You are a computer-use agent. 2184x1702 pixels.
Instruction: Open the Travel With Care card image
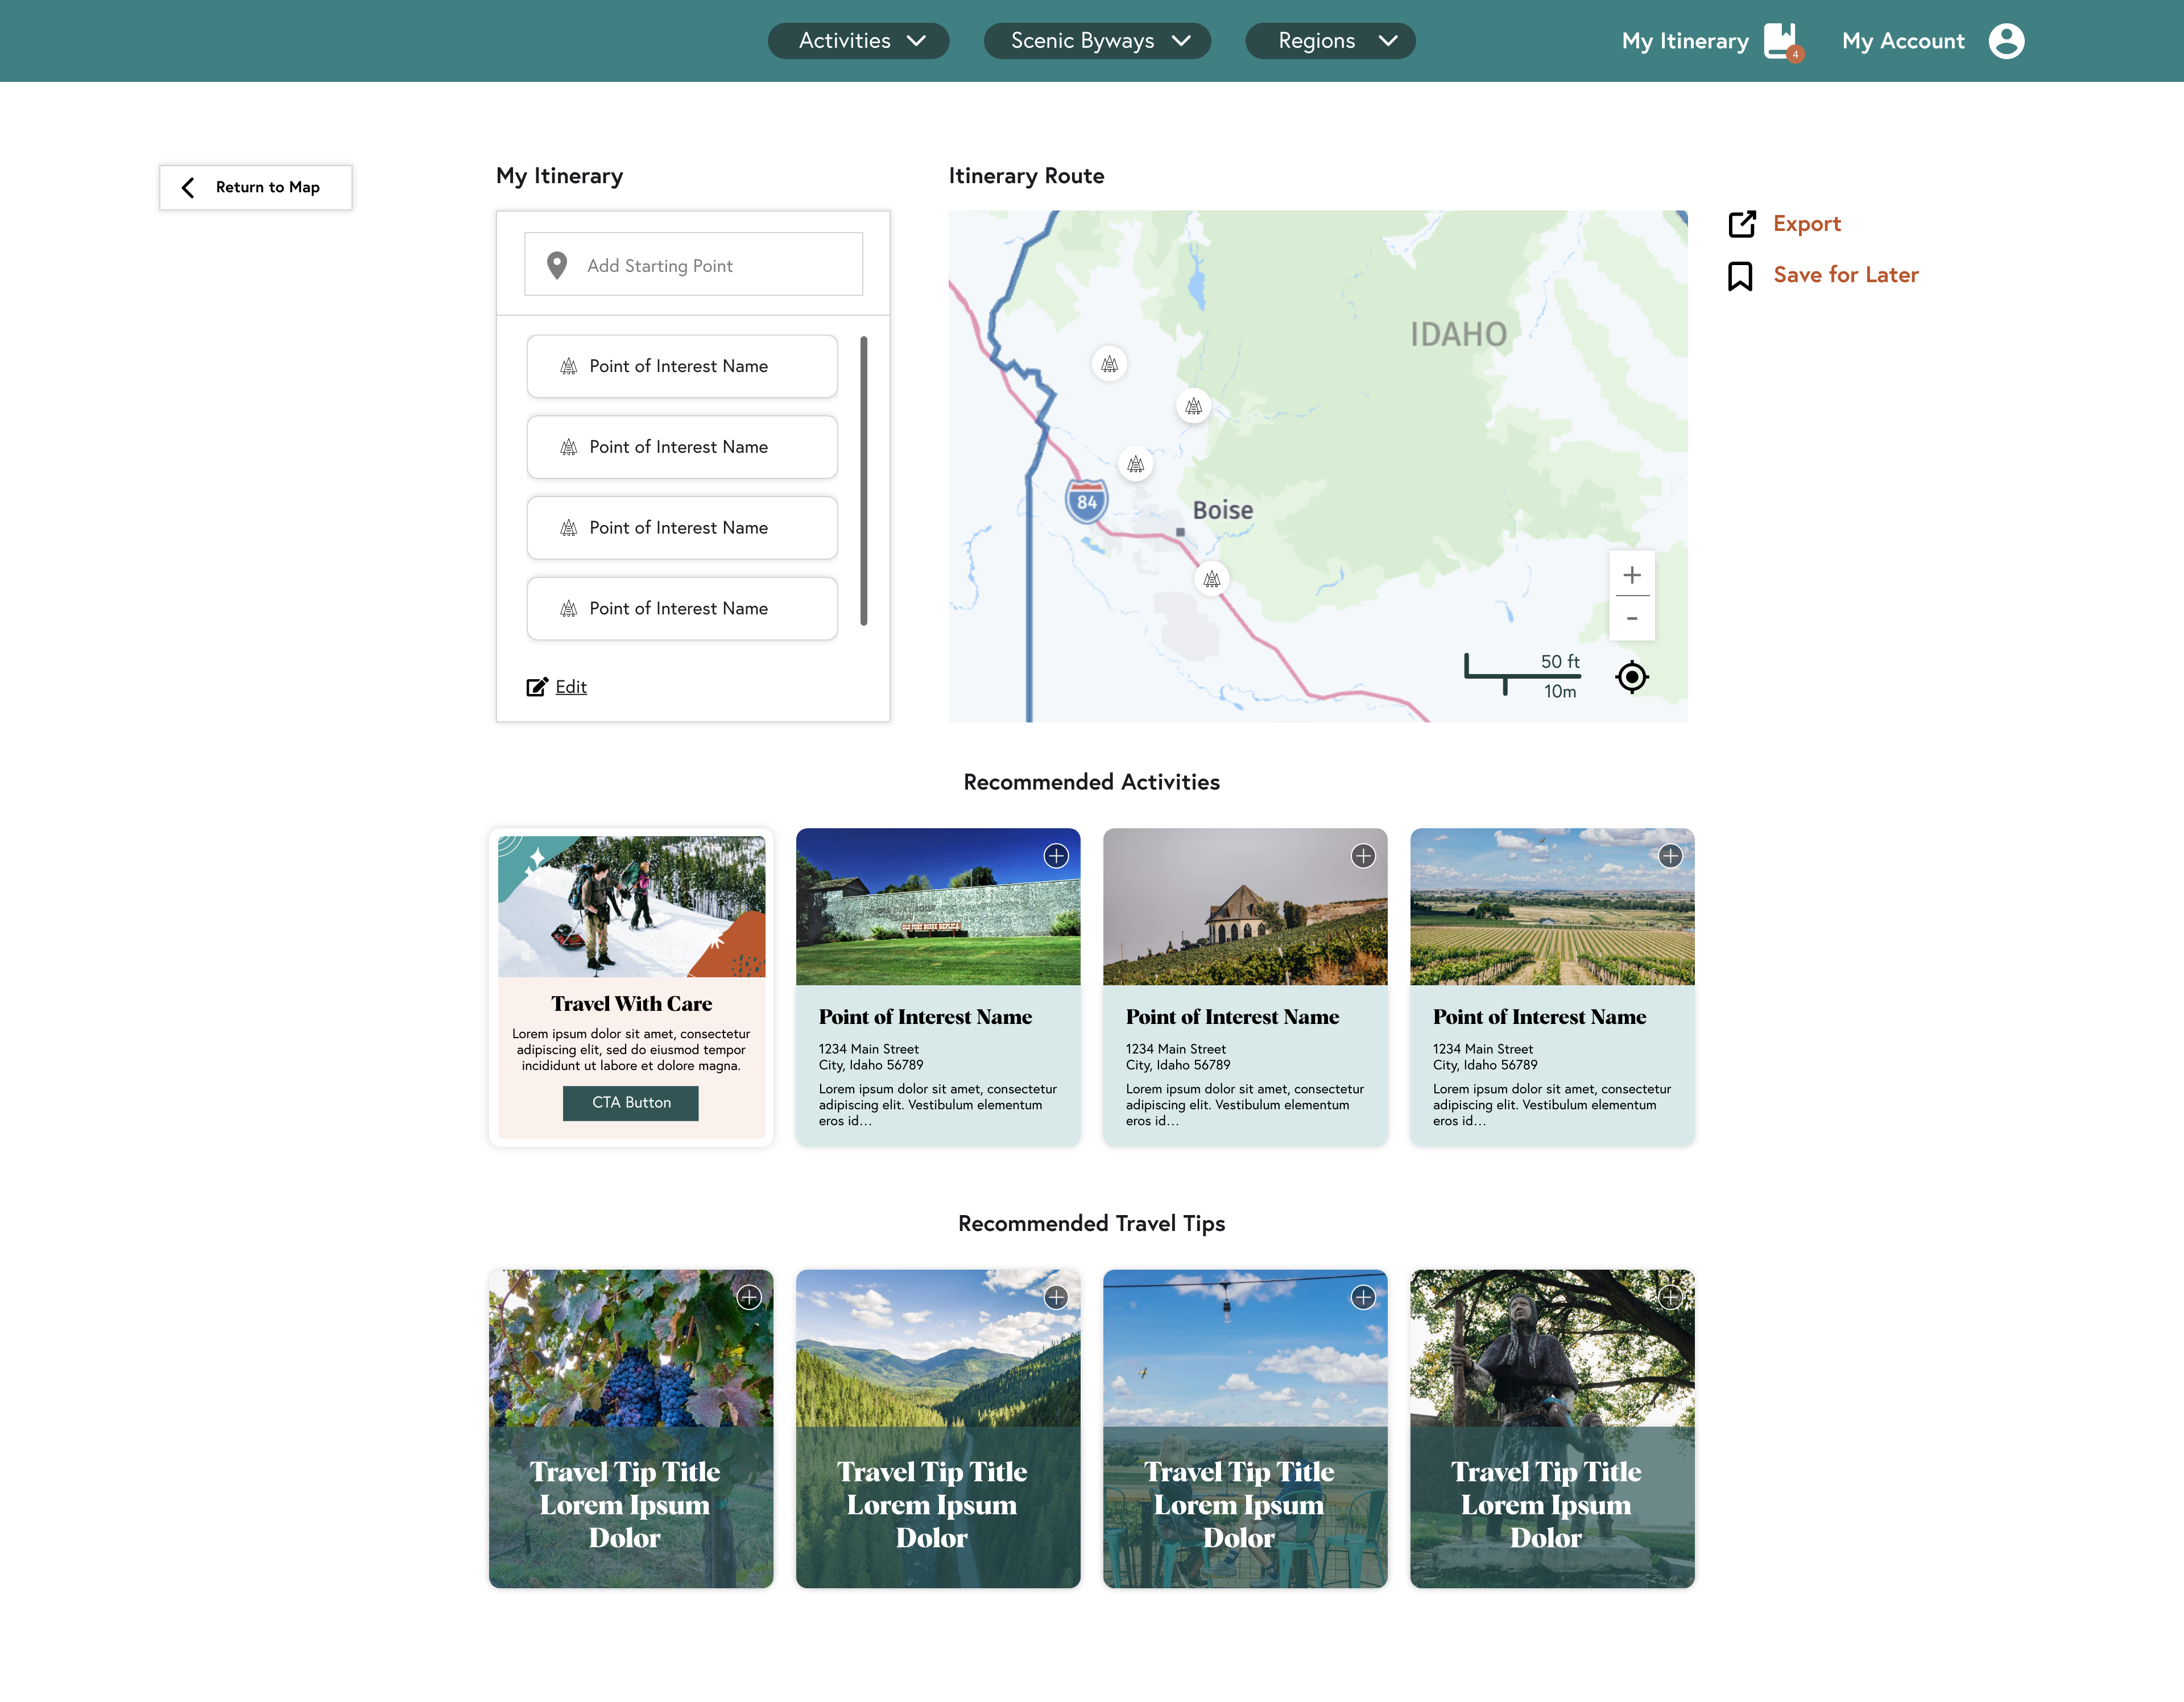point(631,907)
